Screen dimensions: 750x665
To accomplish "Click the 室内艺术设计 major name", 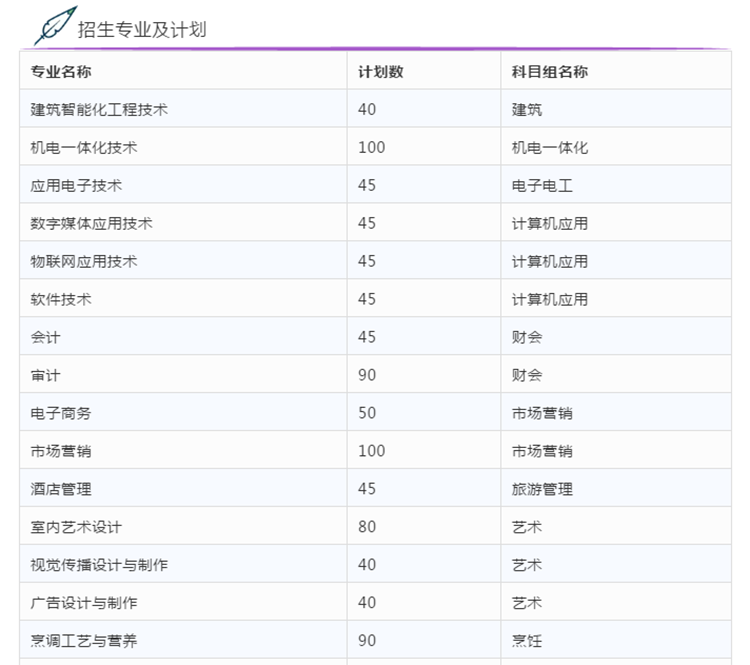I will [x=77, y=527].
